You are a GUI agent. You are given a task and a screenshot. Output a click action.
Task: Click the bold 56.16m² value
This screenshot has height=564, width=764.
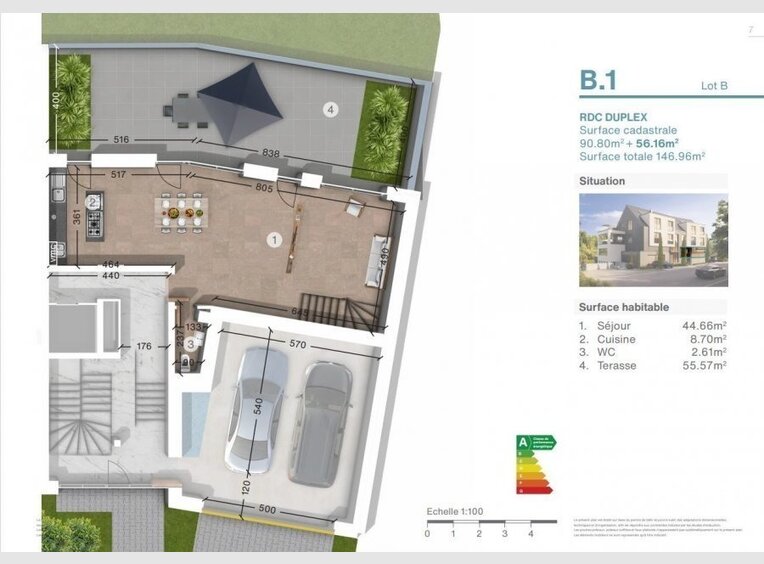click(x=658, y=143)
